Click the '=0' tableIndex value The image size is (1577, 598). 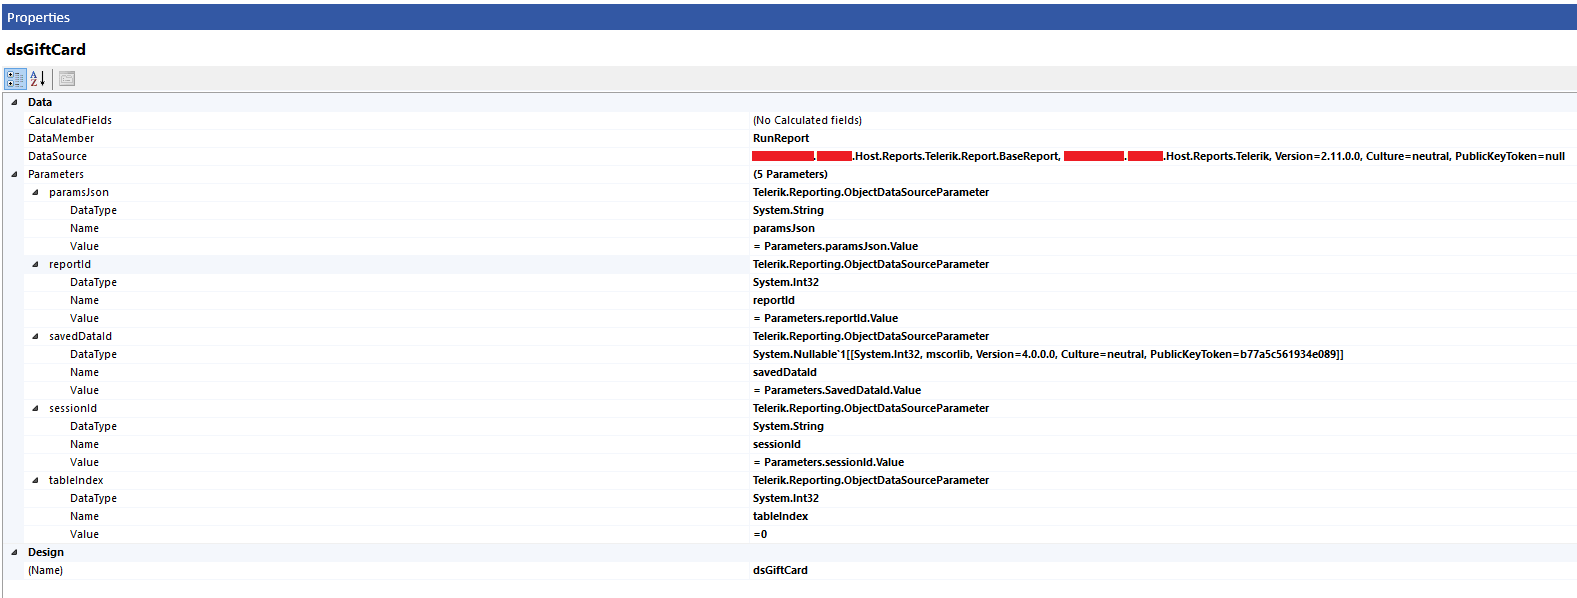click(x=760, y=534)
